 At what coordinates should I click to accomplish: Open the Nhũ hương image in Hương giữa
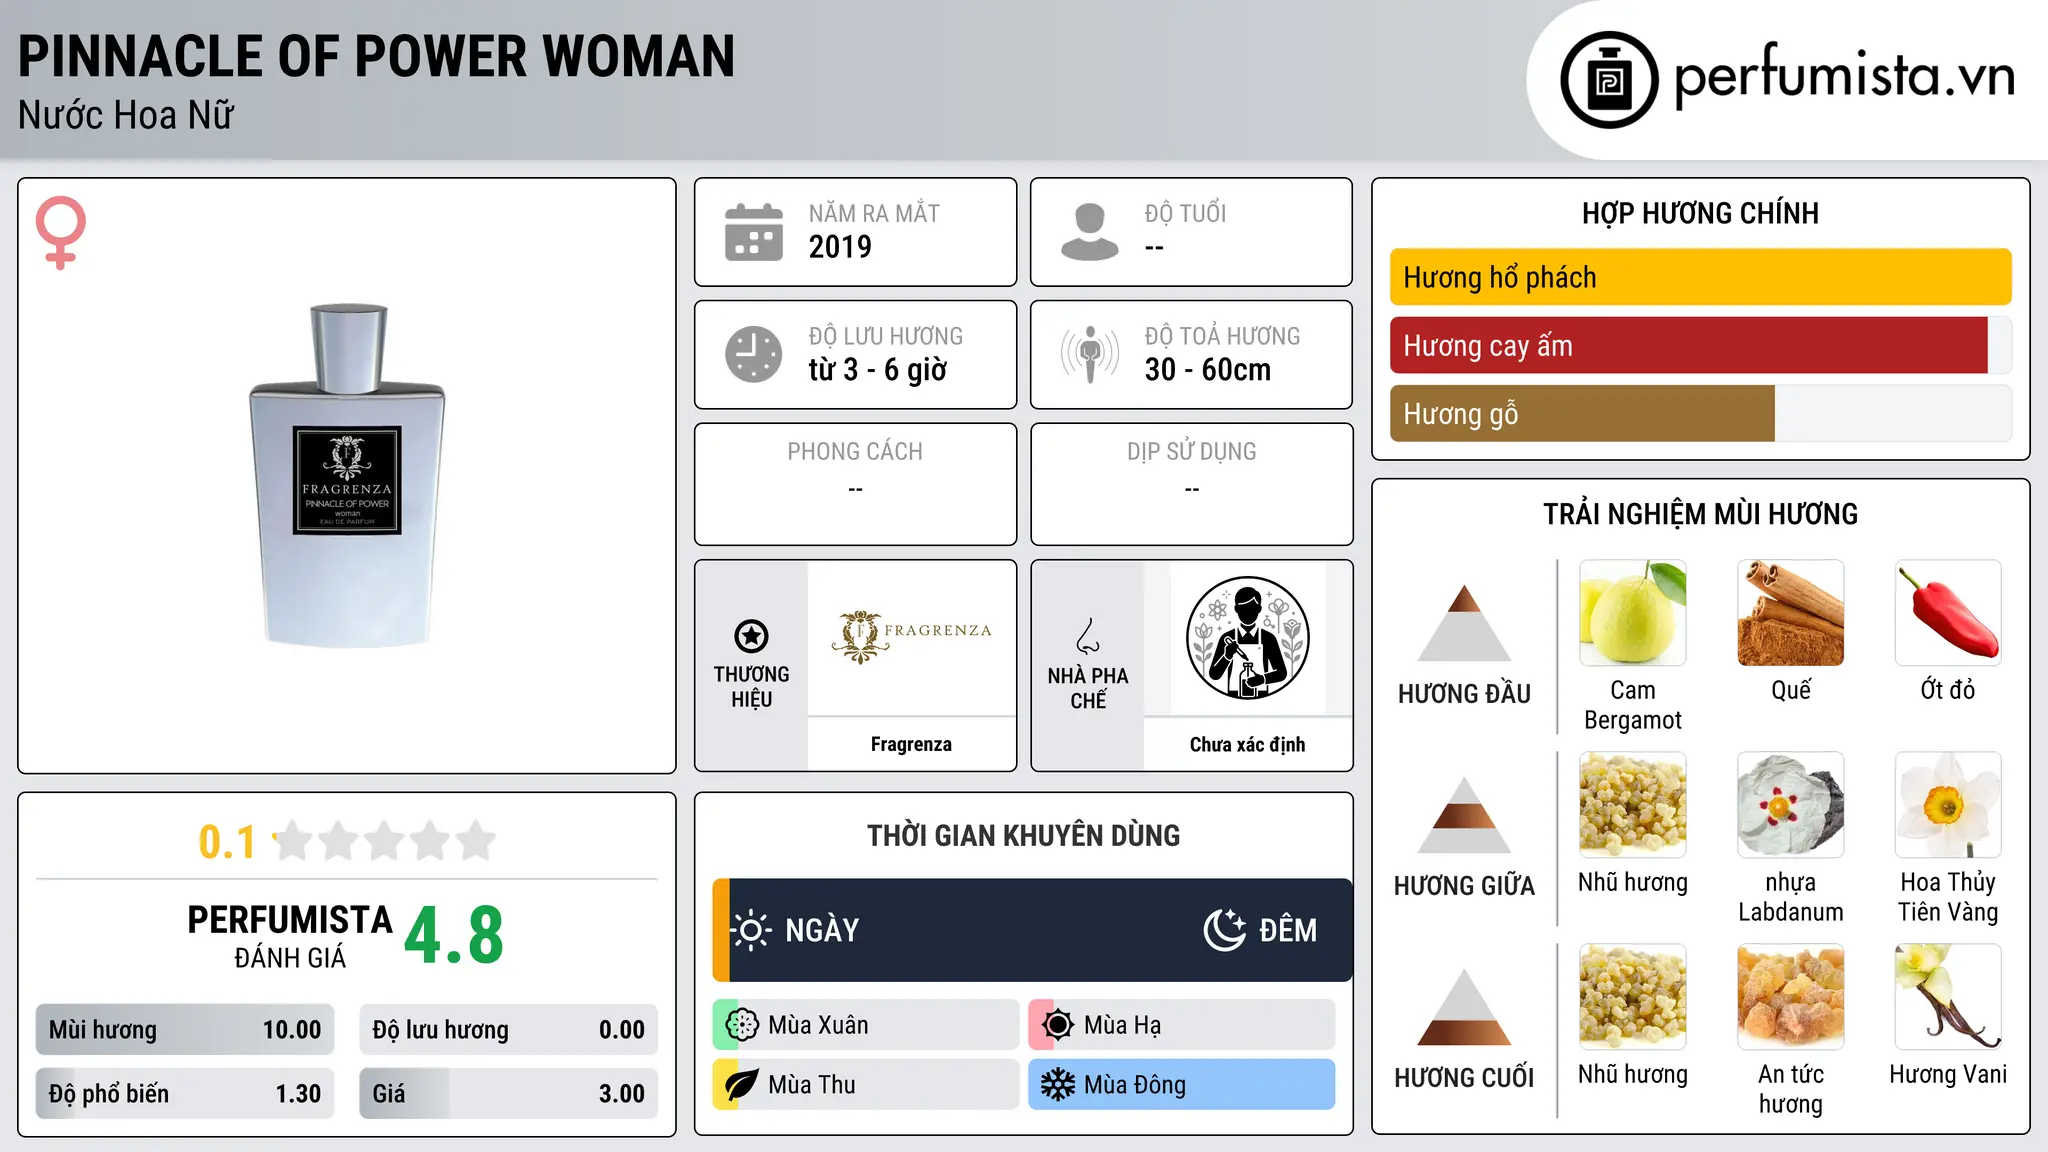tap(1633, 805)
